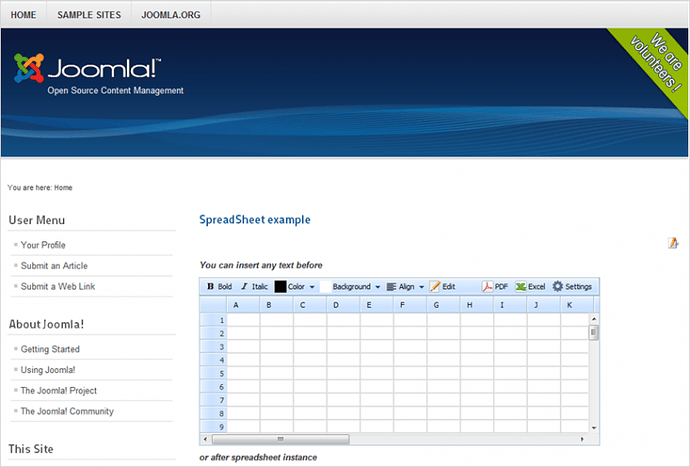
Task: Click the vertical scrollbar thumb
Action: [594, 332]
